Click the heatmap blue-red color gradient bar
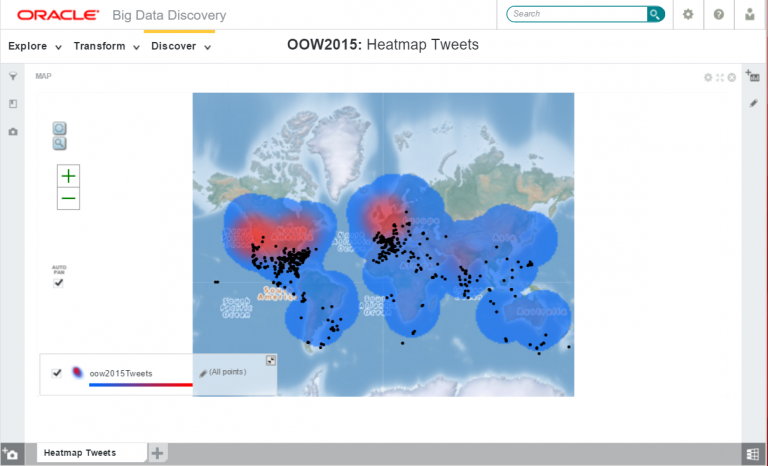 click(141, 385)
